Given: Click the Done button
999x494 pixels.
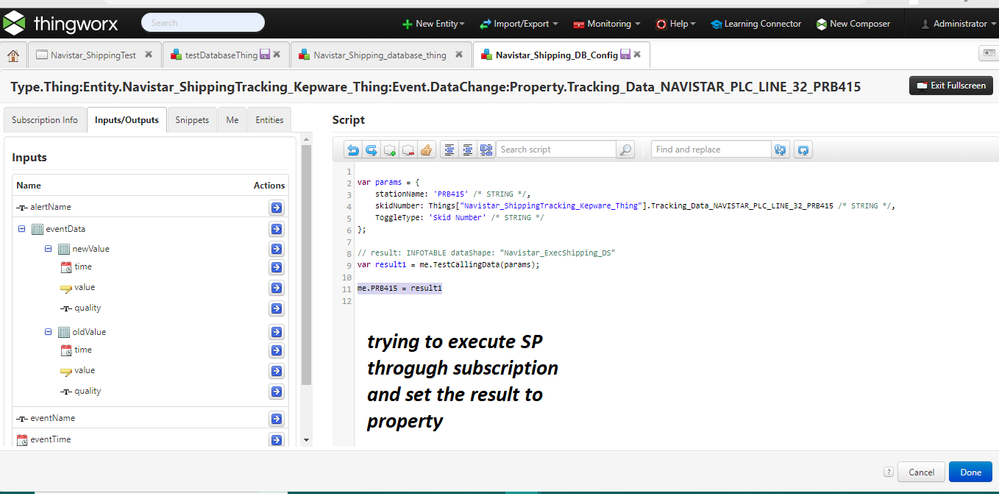Looking at the screenshot, I should tap(970, 472).
